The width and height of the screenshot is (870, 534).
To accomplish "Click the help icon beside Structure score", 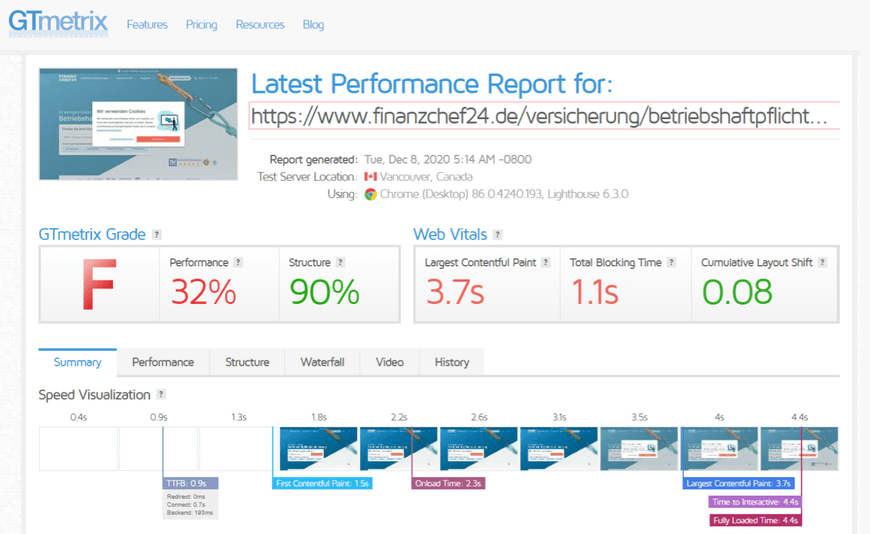I will coord(340,263).
